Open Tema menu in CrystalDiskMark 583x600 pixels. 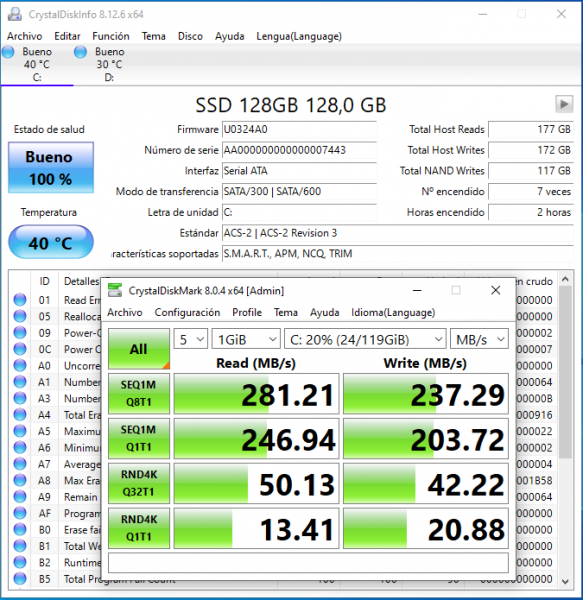(x=286, y=313)
